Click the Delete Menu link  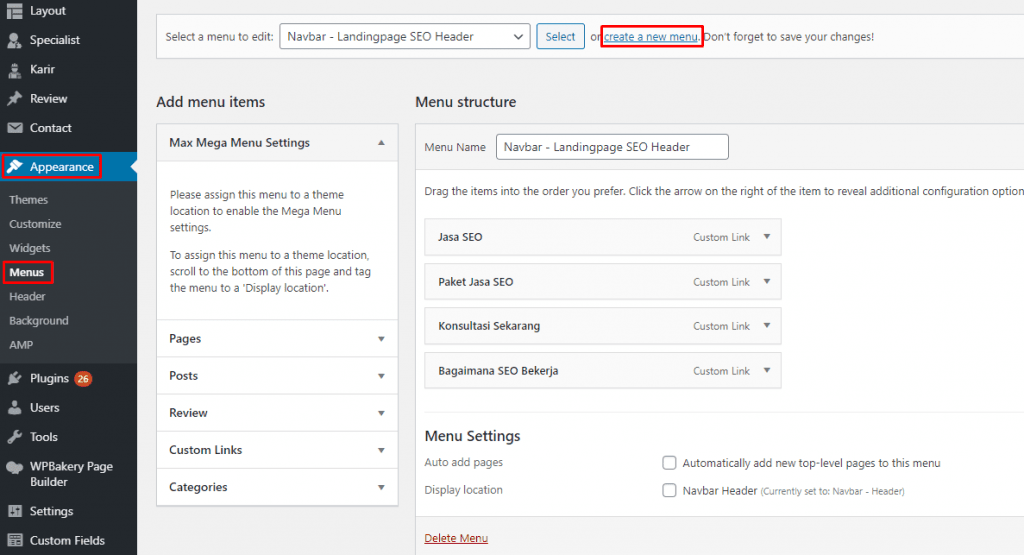(x=456, y=538)
